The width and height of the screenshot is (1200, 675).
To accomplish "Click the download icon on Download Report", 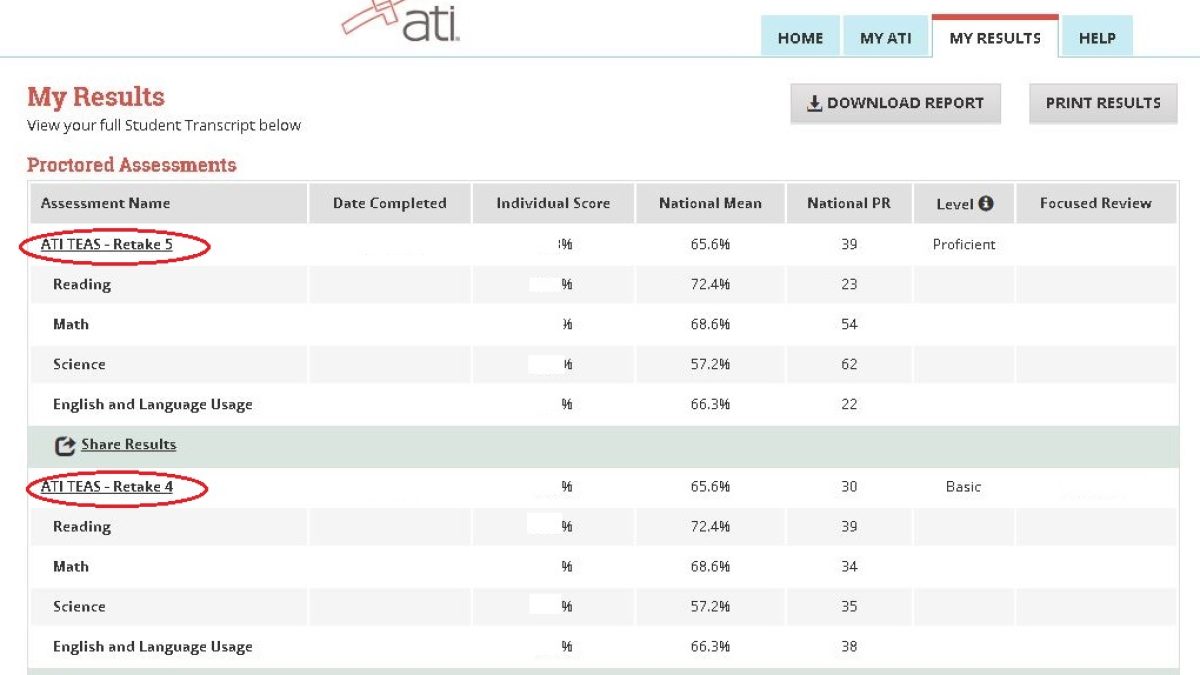I will click(814, 103).
